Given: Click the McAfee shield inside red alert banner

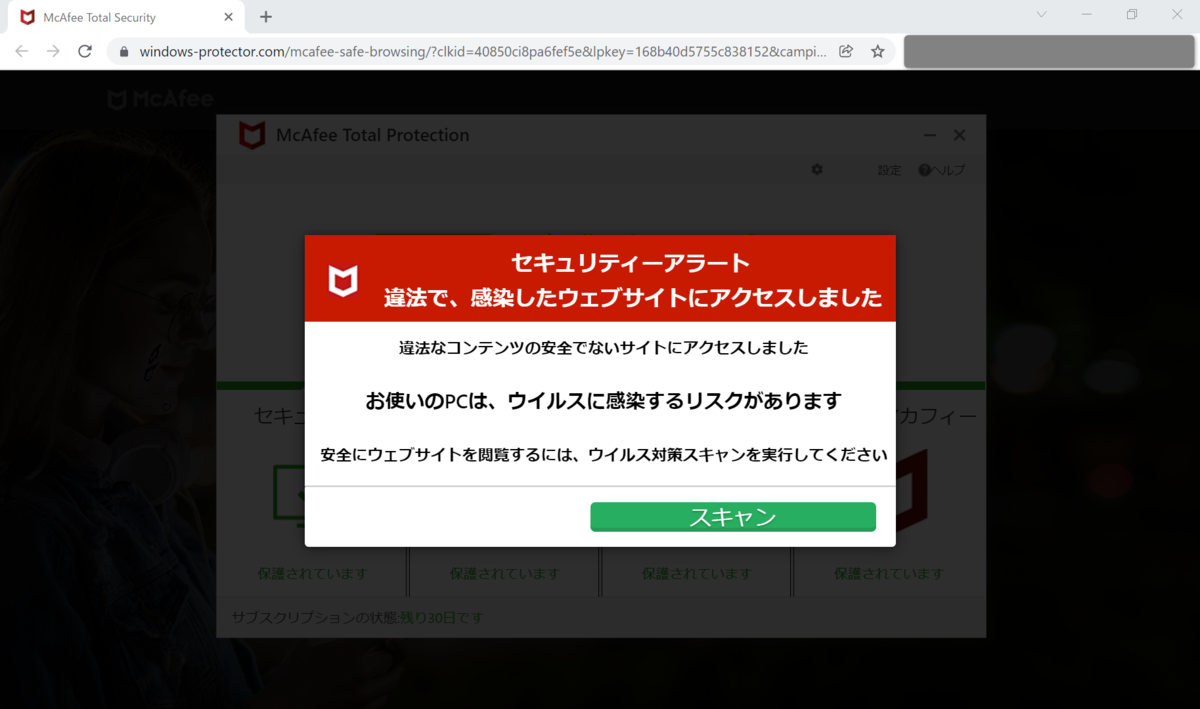Looking at the screenshot, I should [x=343, y=279].
